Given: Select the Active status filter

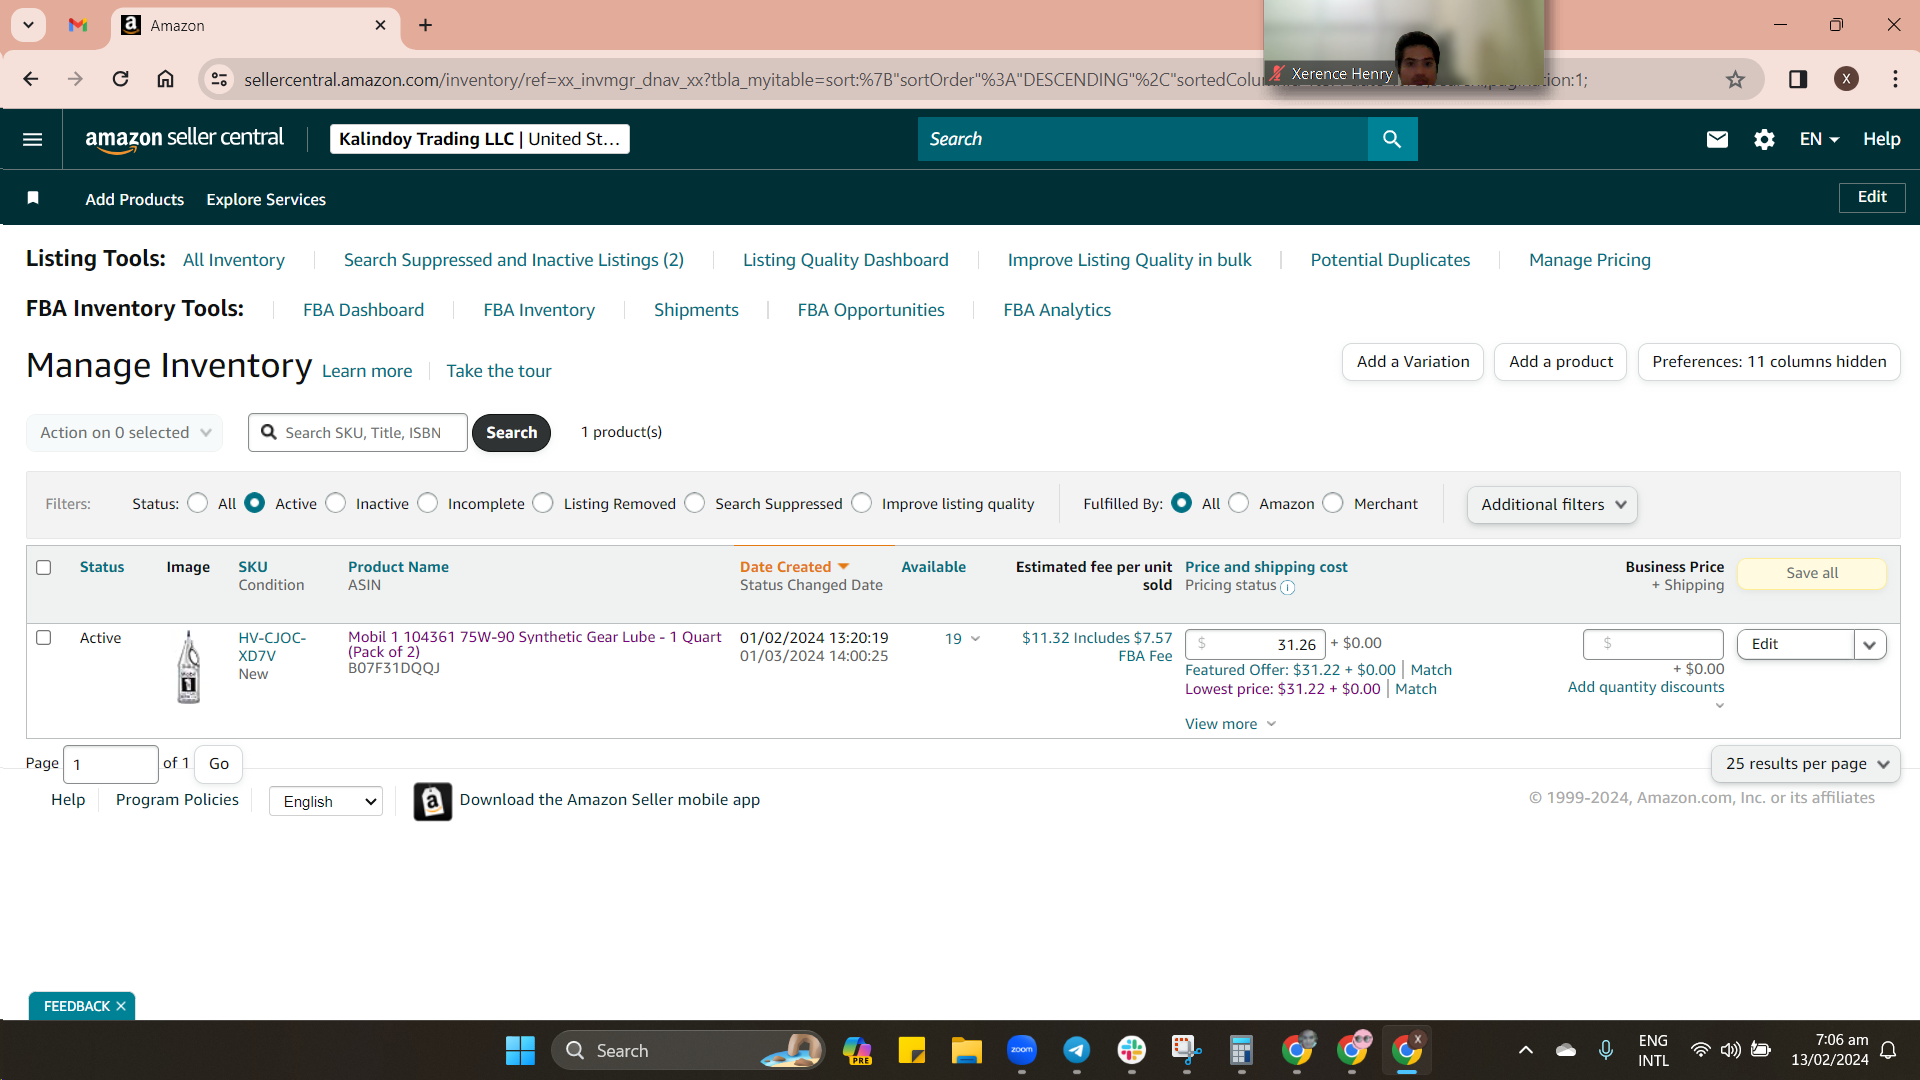Looking at the screenshot, I should pyautogui.click(x=255, y=503).
